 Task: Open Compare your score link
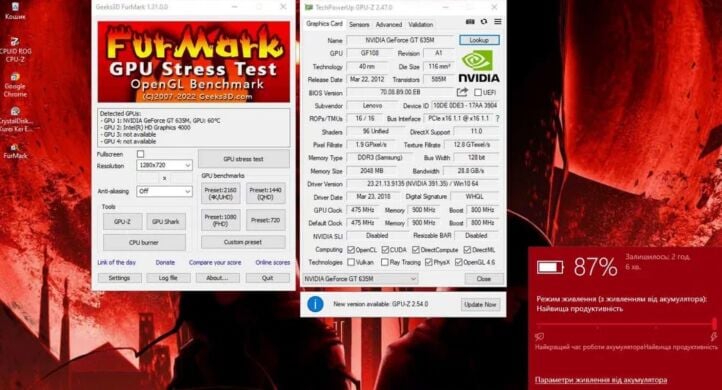click(x=215, y=262)
